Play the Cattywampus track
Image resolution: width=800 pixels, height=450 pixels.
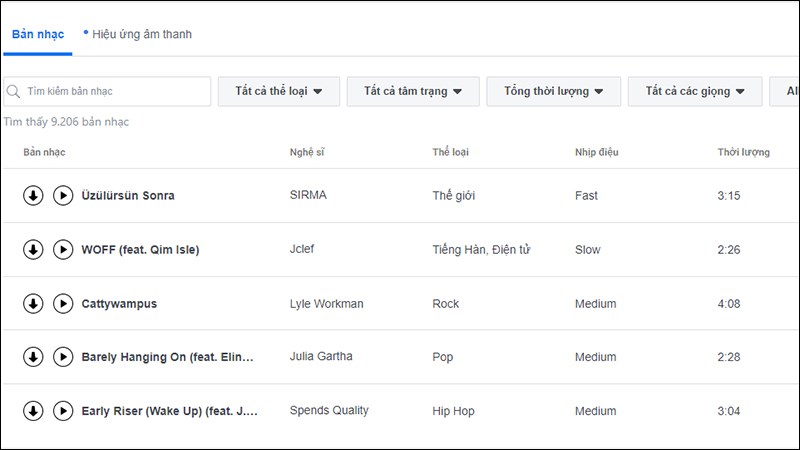[63, 303]
